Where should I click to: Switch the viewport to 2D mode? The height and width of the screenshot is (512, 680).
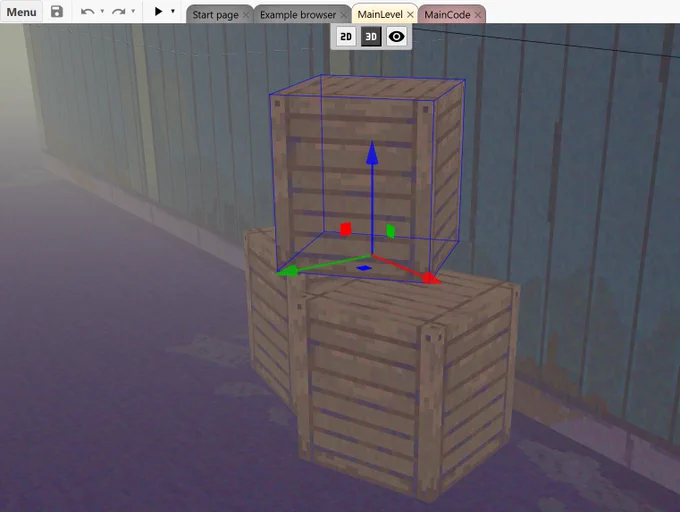coord(346,37)
